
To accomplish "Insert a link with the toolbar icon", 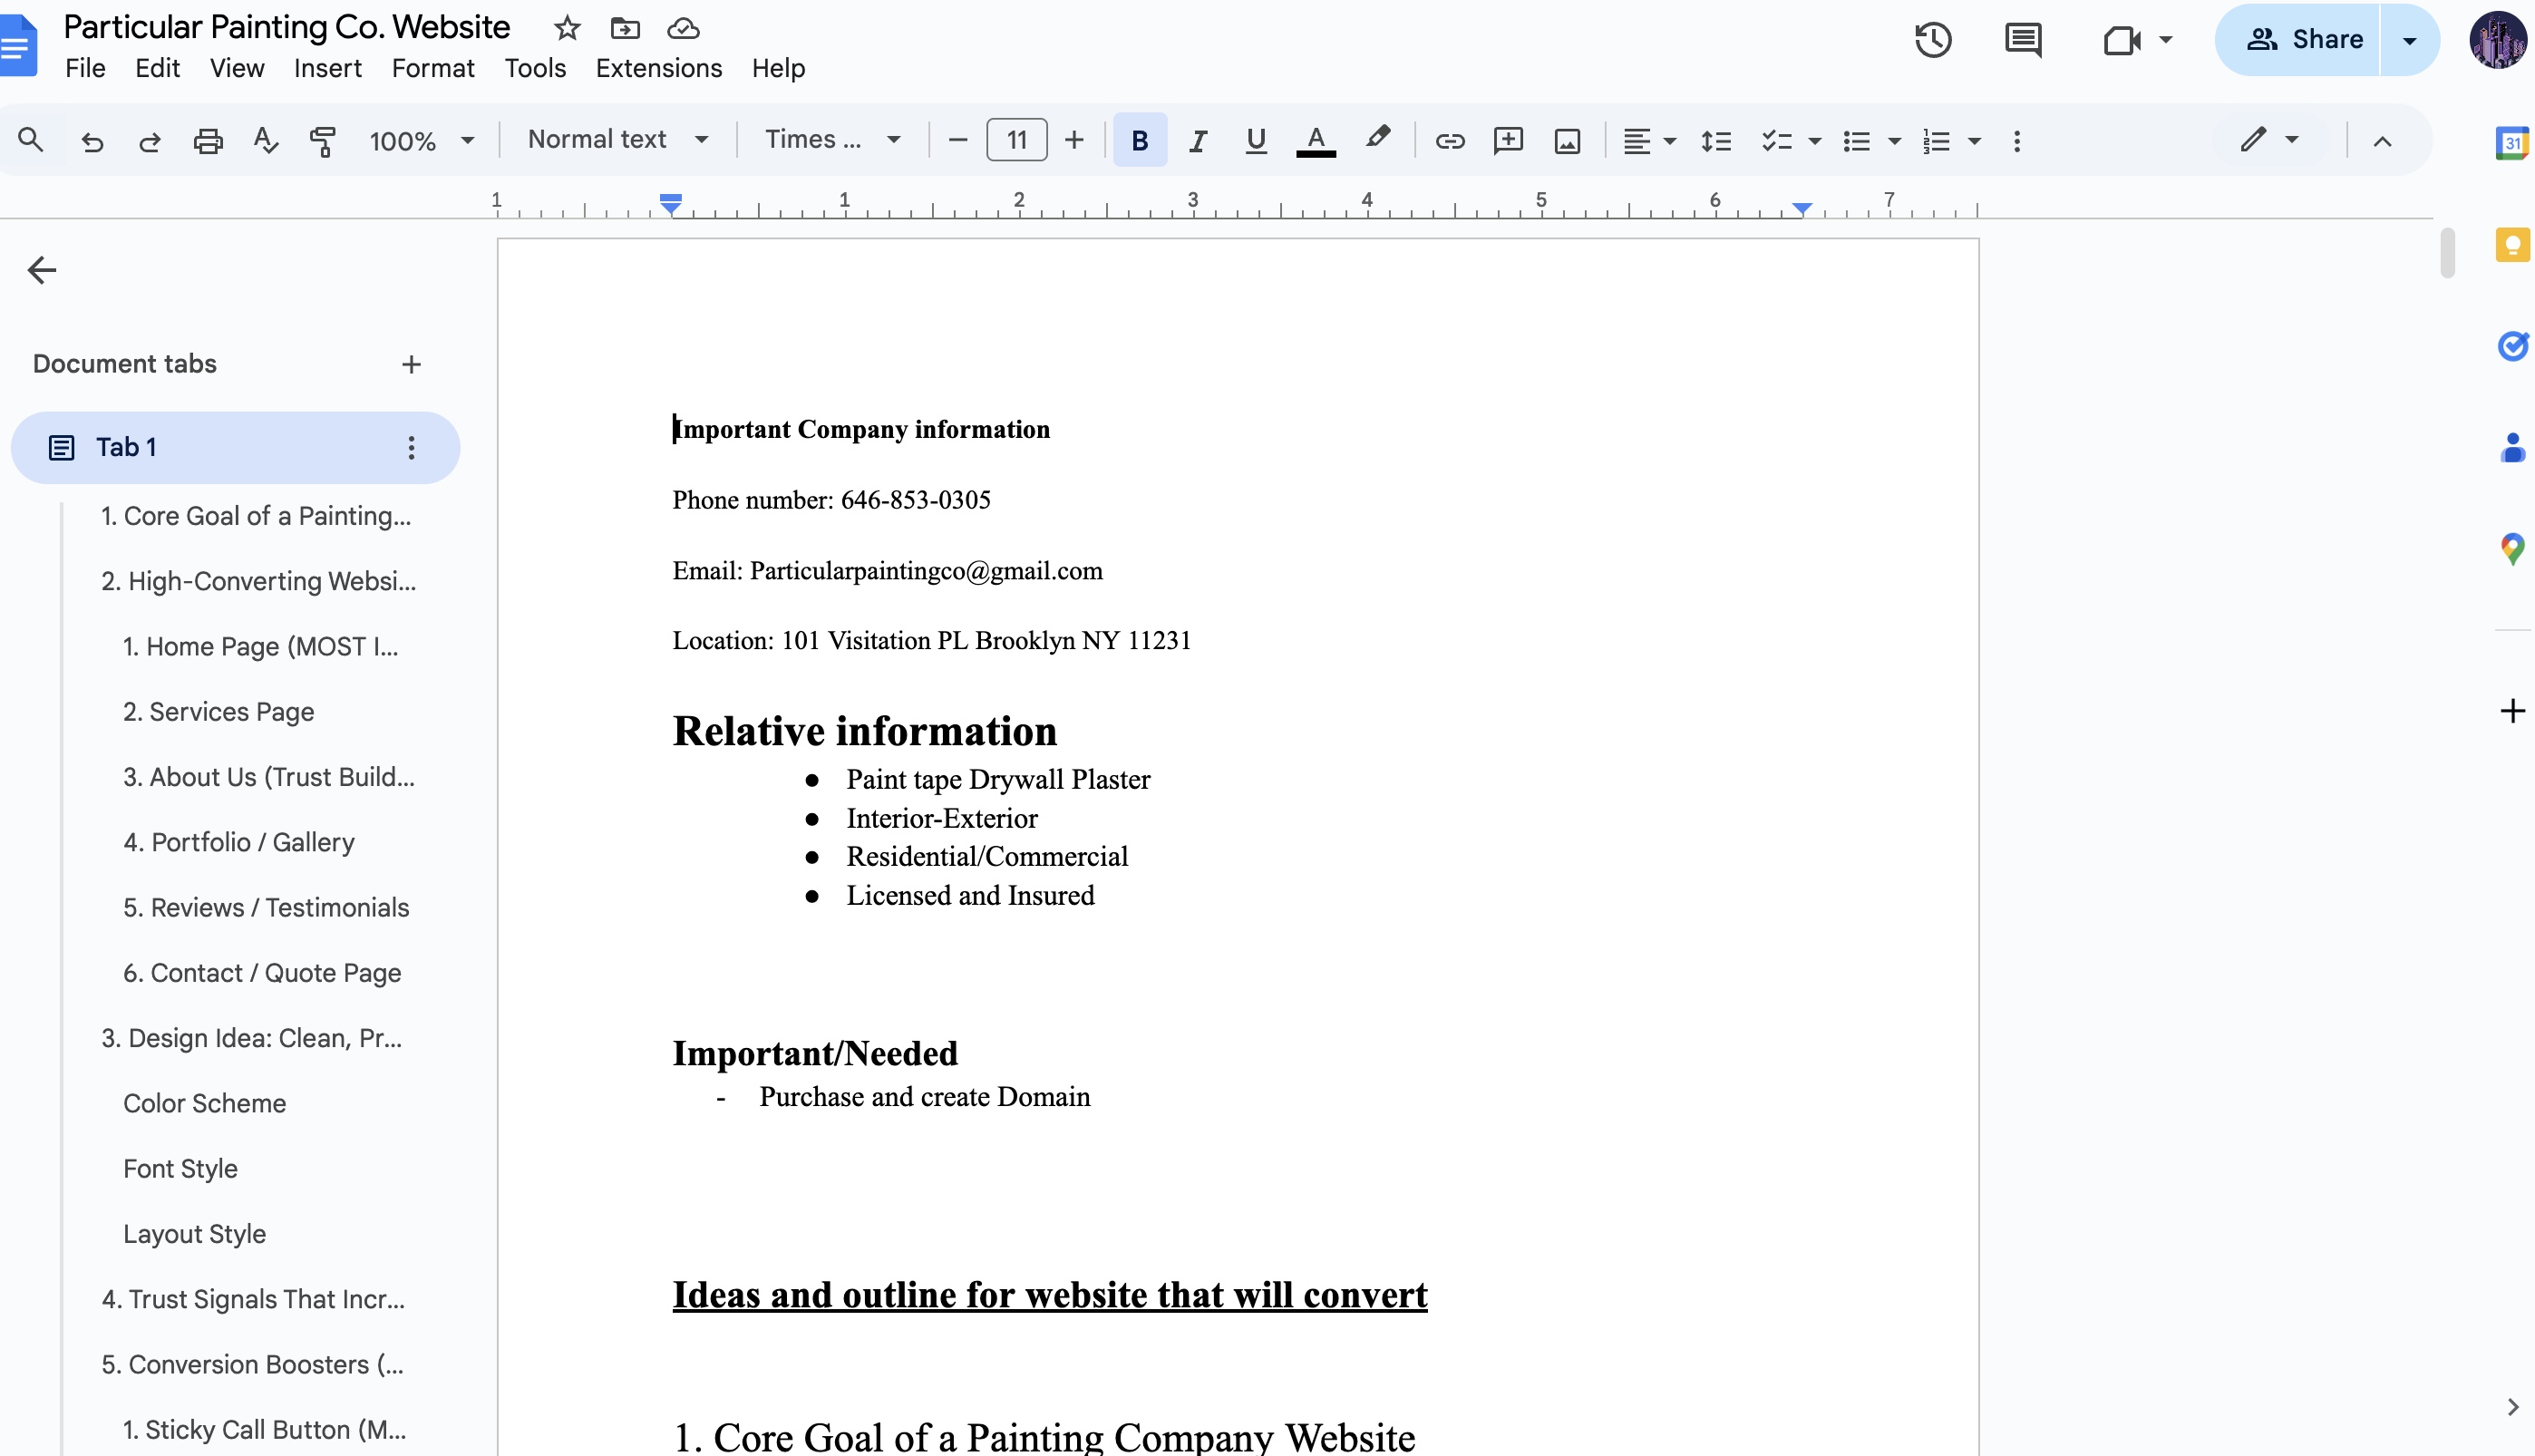I will [1450, 141].
